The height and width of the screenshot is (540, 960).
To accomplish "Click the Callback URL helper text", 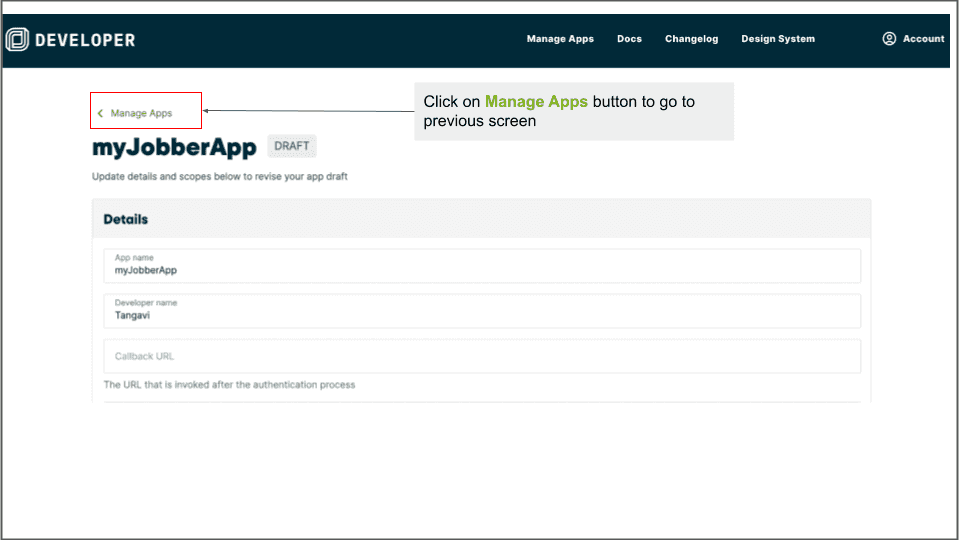I will point(229,385).
